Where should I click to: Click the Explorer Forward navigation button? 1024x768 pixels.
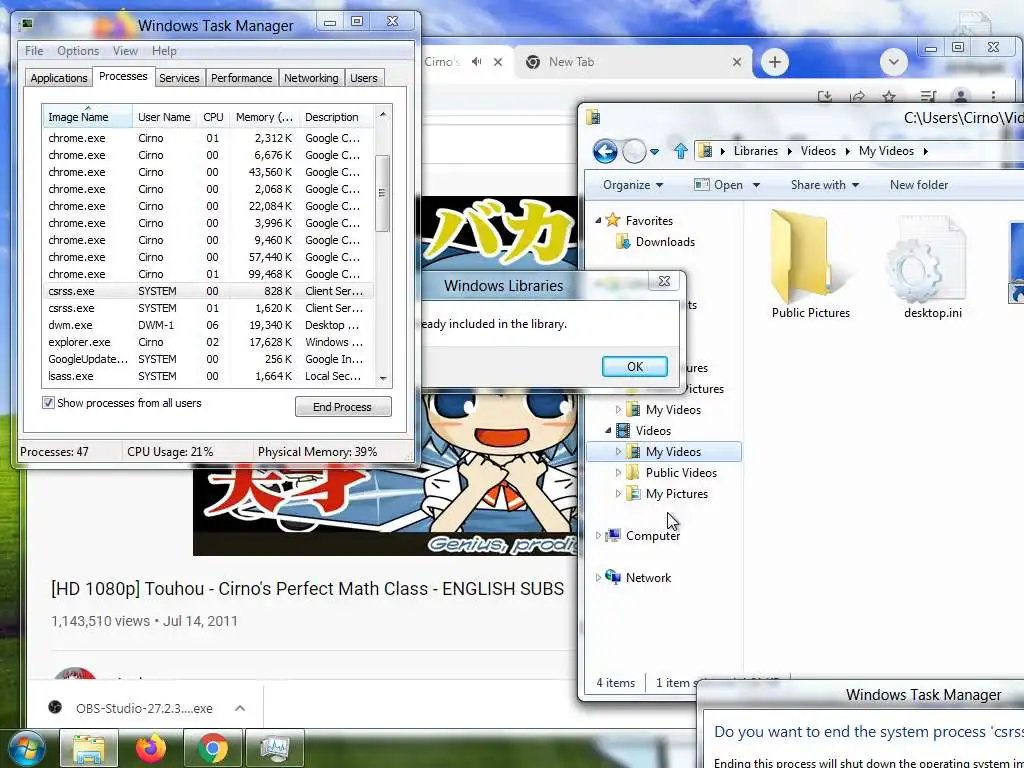(x=633, y=152)
